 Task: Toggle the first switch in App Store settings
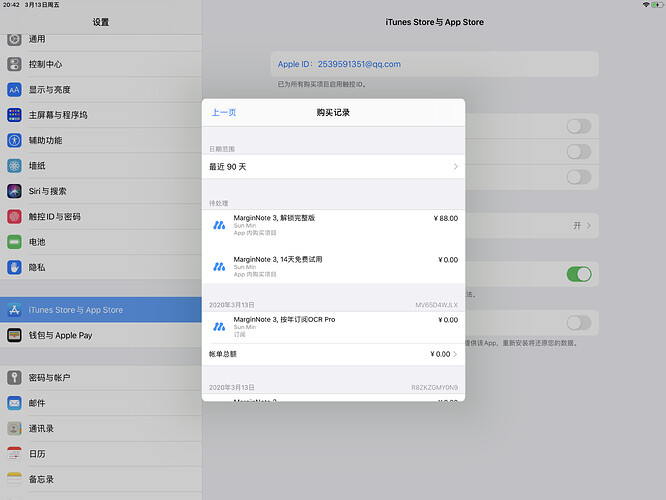click(579, 126)
